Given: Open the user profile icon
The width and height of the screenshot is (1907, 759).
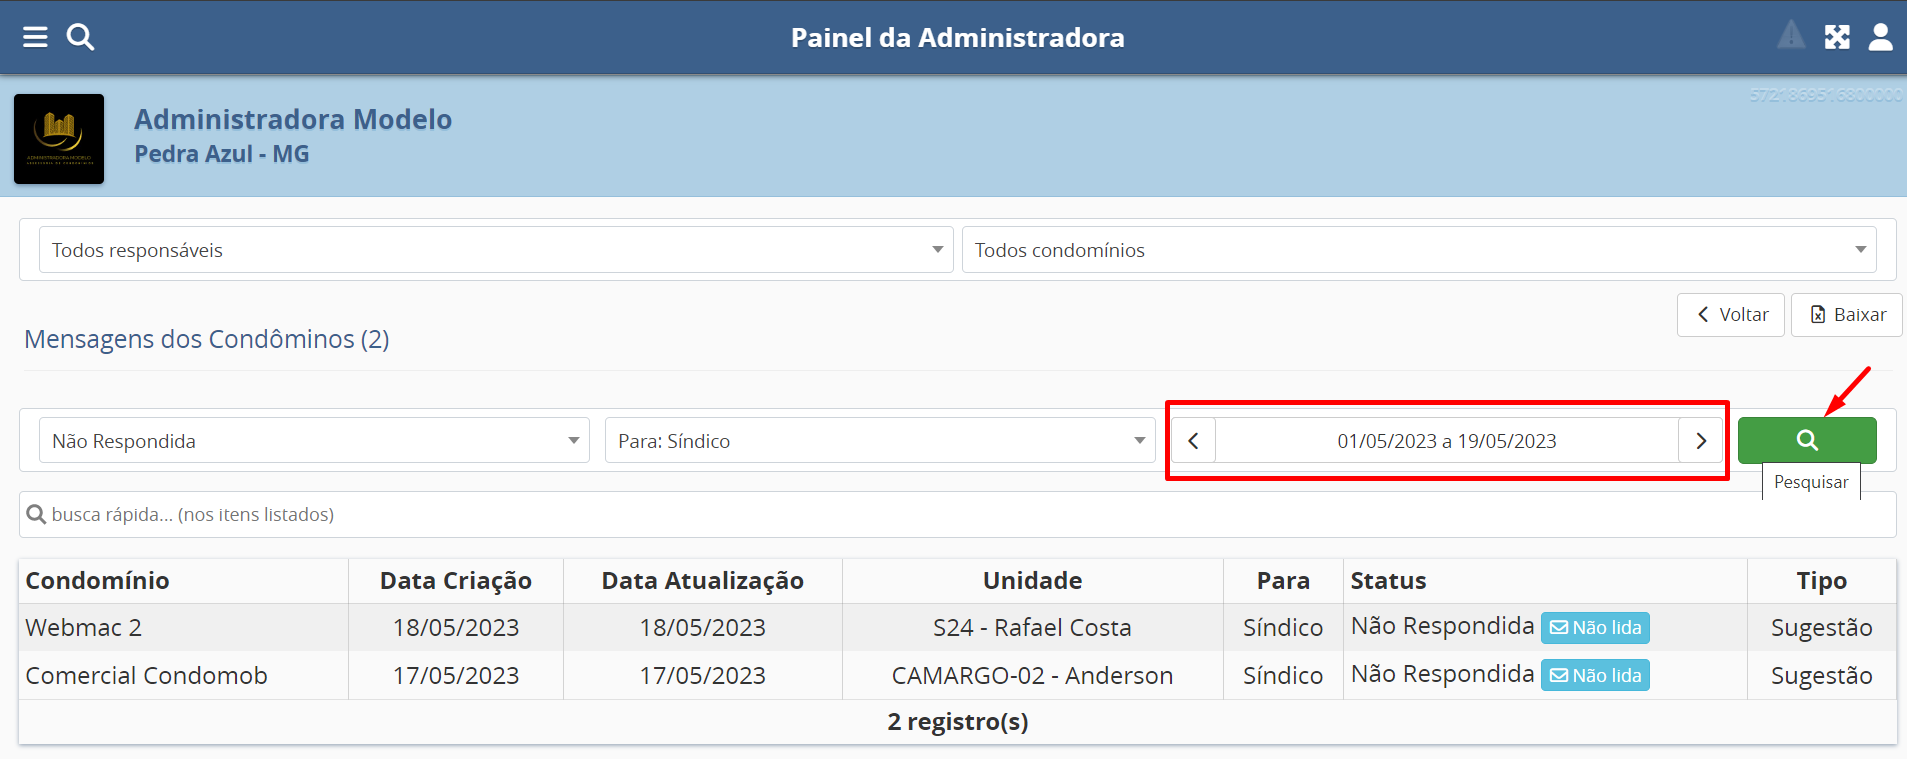Looking at the screenshot, I should coord(1880,37).
